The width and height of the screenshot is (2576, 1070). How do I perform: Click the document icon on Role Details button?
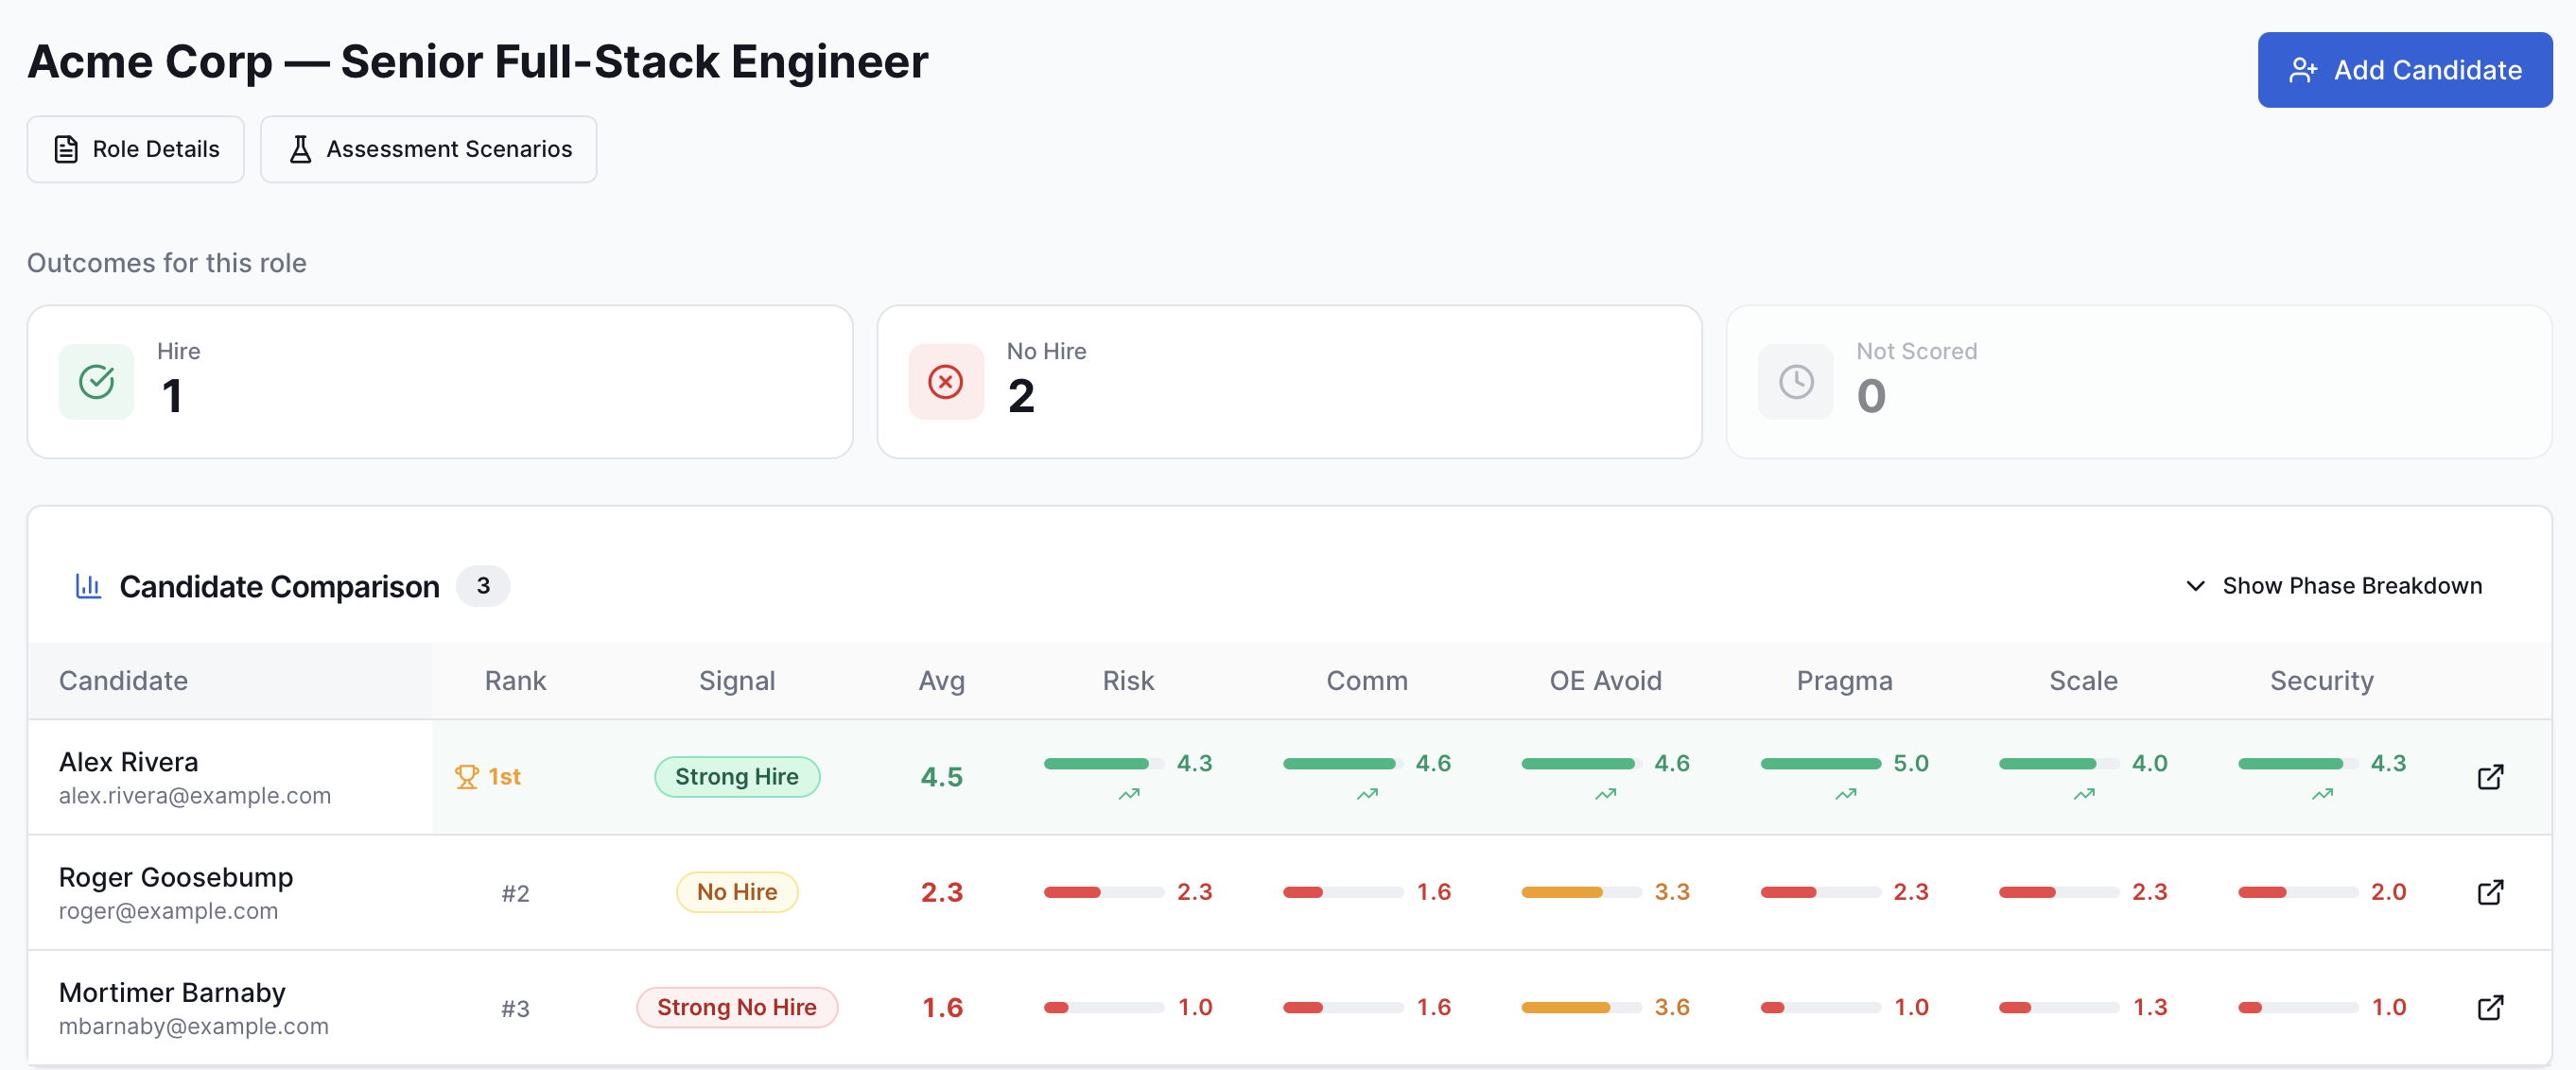click(66, 148)
